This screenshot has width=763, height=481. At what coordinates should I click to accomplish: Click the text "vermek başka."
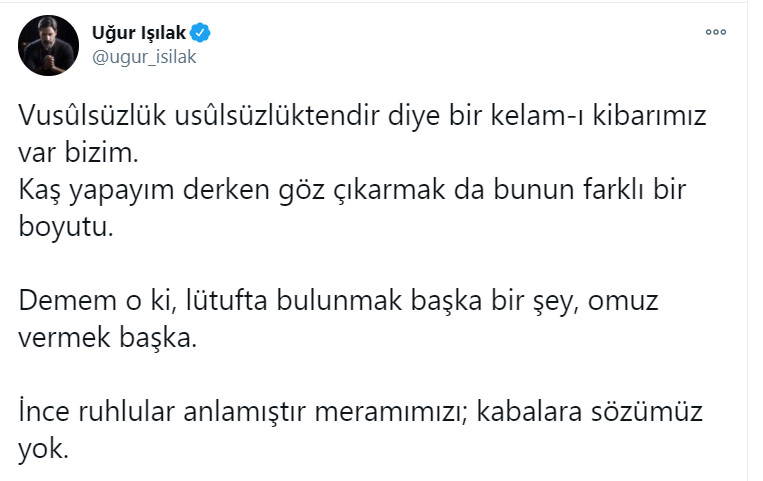109,338
